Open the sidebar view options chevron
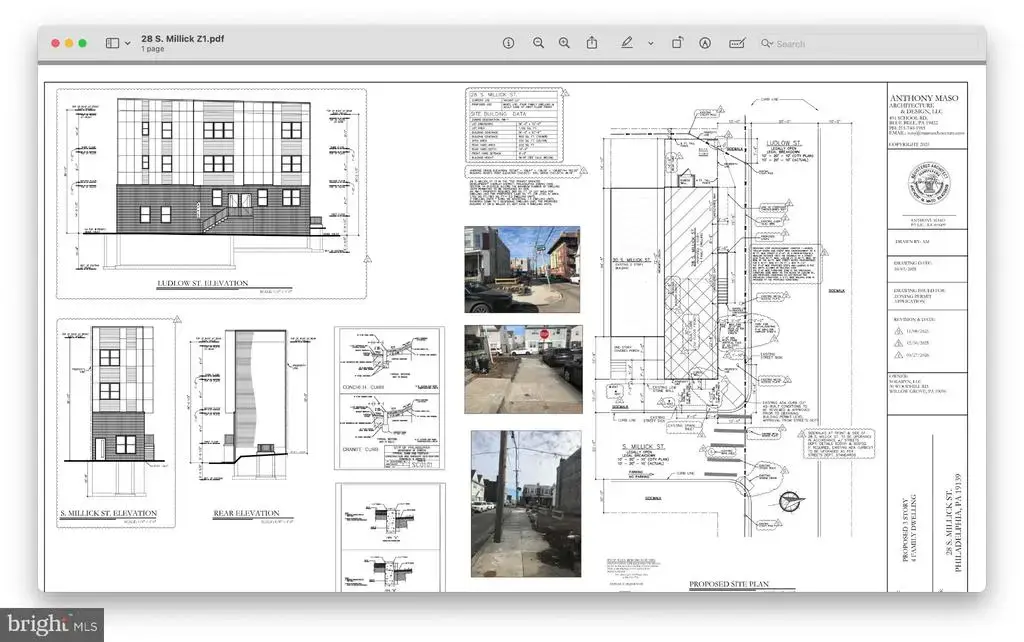Screen dimensions: 1024x642 (x=127, y=44)
